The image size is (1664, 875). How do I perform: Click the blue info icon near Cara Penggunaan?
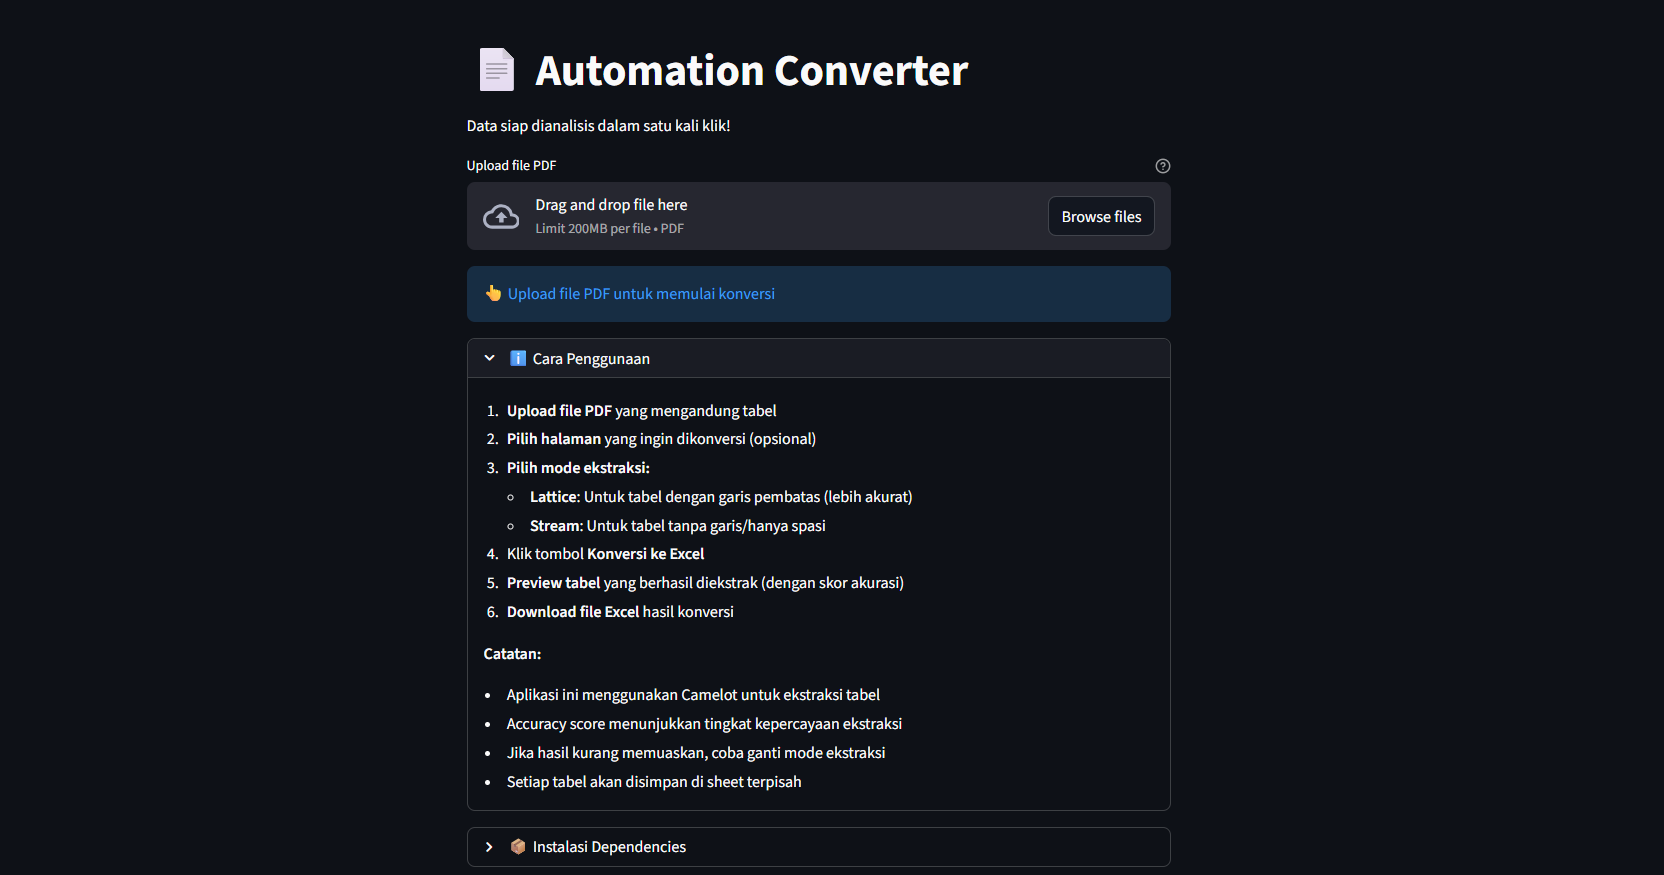[518, 358]
